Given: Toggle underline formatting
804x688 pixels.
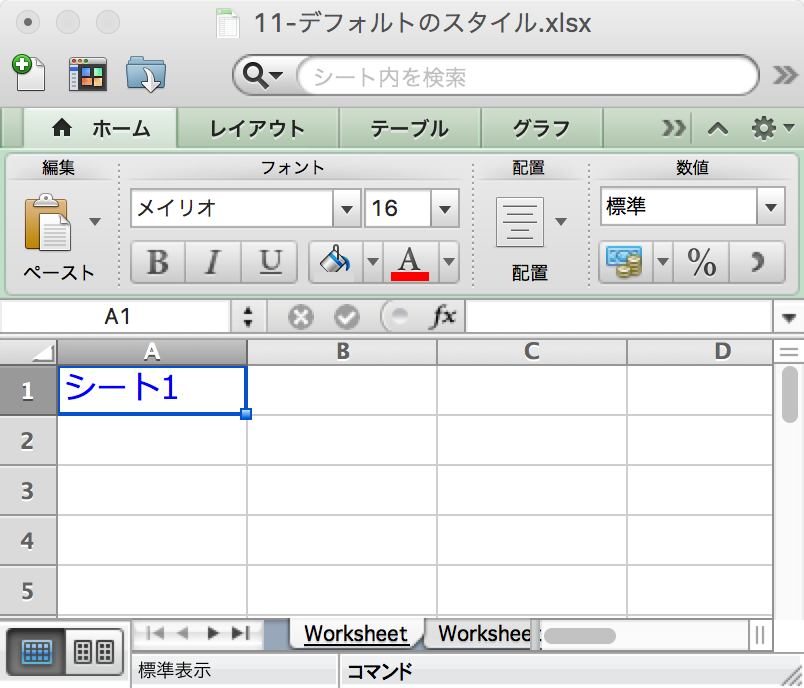Looking at the screenshot, I should (266, 262).
